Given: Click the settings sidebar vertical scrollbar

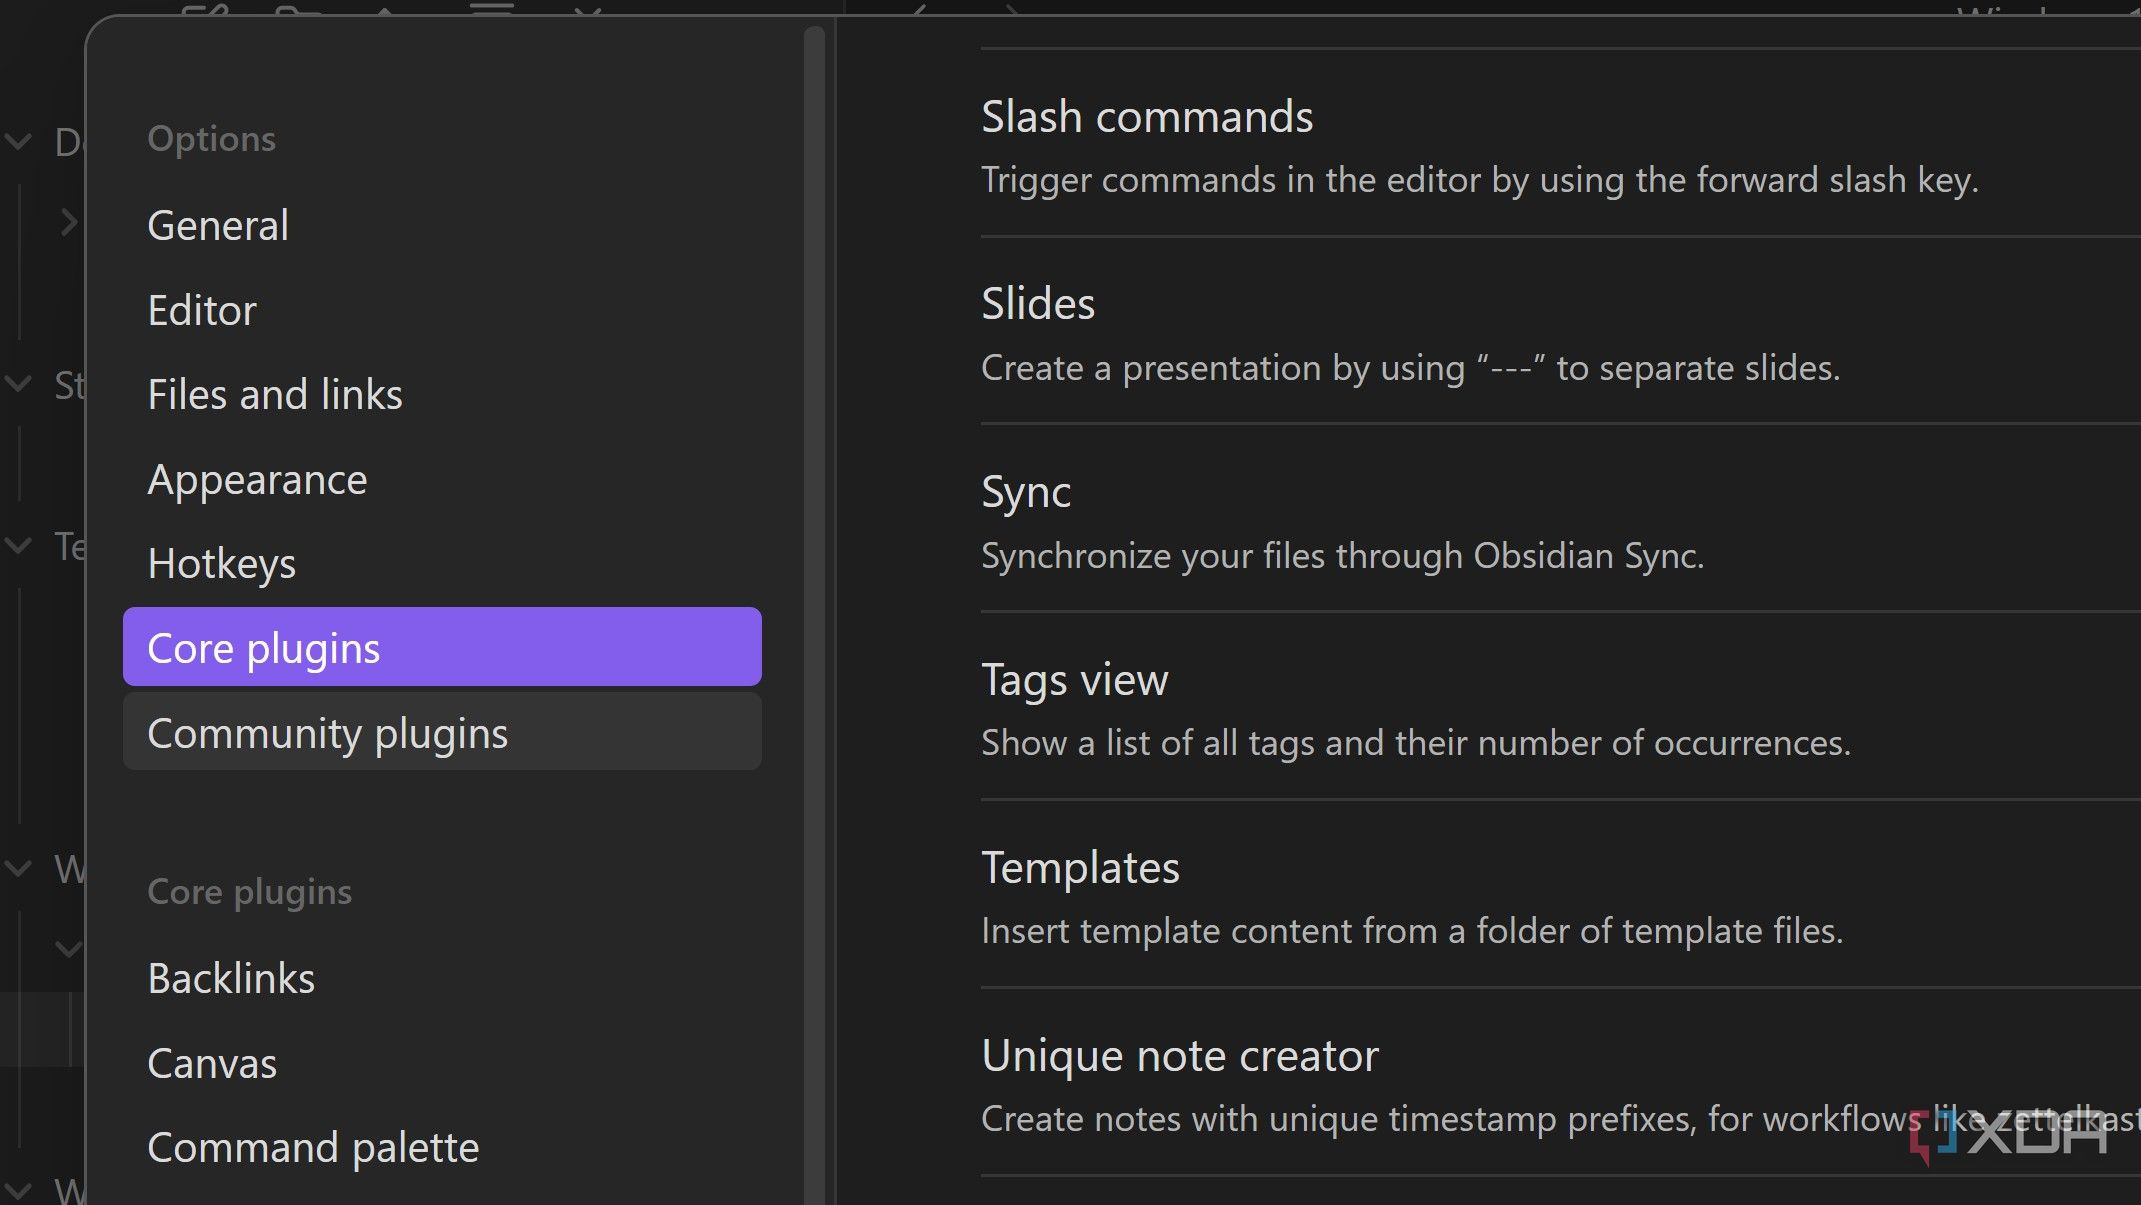Looking at the screenshot, I should [814, 600].
